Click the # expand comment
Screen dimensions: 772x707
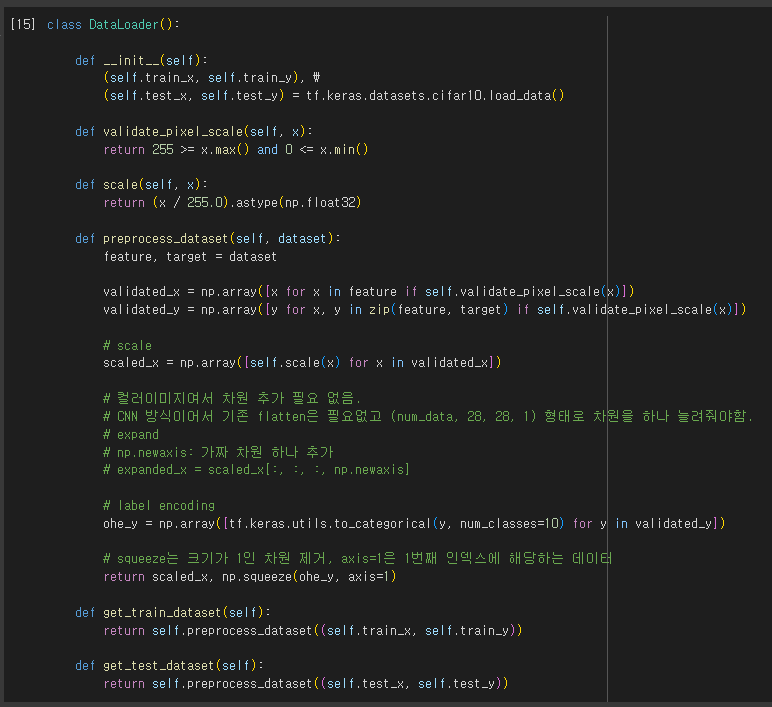[x=130, y=434]
